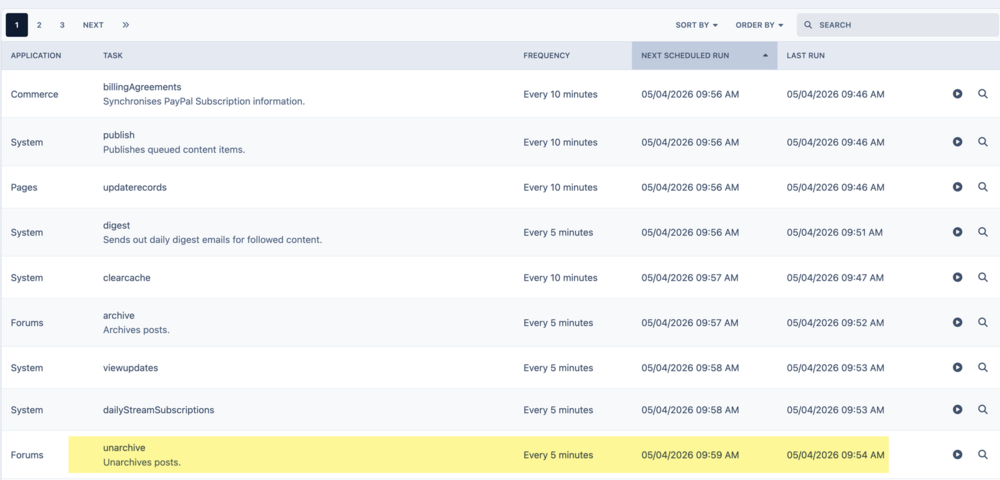The width and height of the screenshot is (1000, 480).
Task: Select the updaterecords task name
Action: [x=135, y=187]
